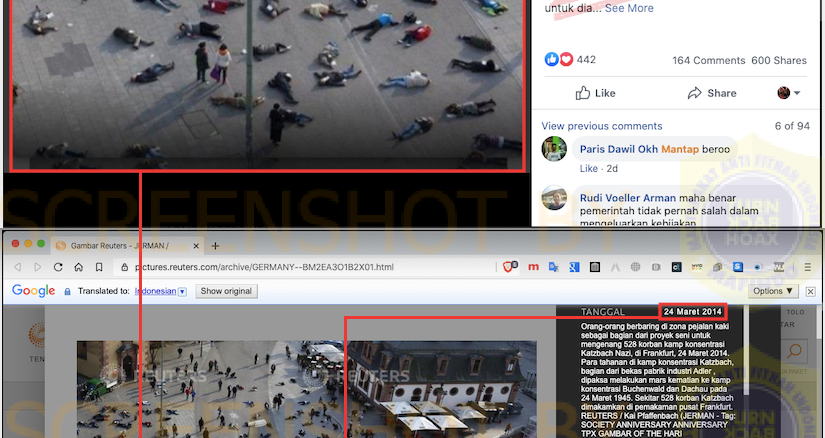Click the 'W' extension icon before the menu

coord(779,267)
